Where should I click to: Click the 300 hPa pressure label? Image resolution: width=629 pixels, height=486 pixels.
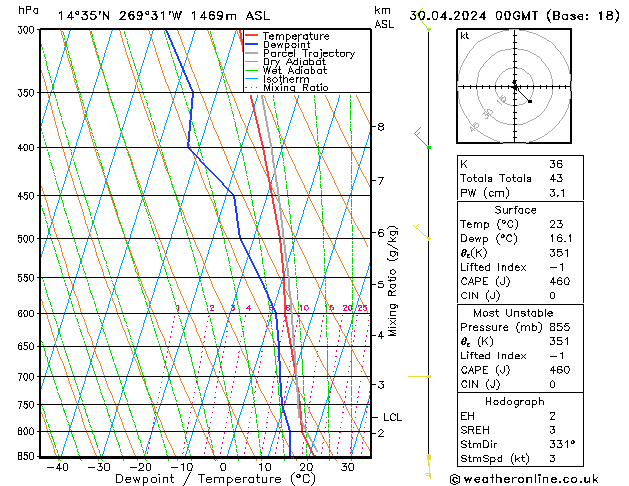(x=28, y=30)
